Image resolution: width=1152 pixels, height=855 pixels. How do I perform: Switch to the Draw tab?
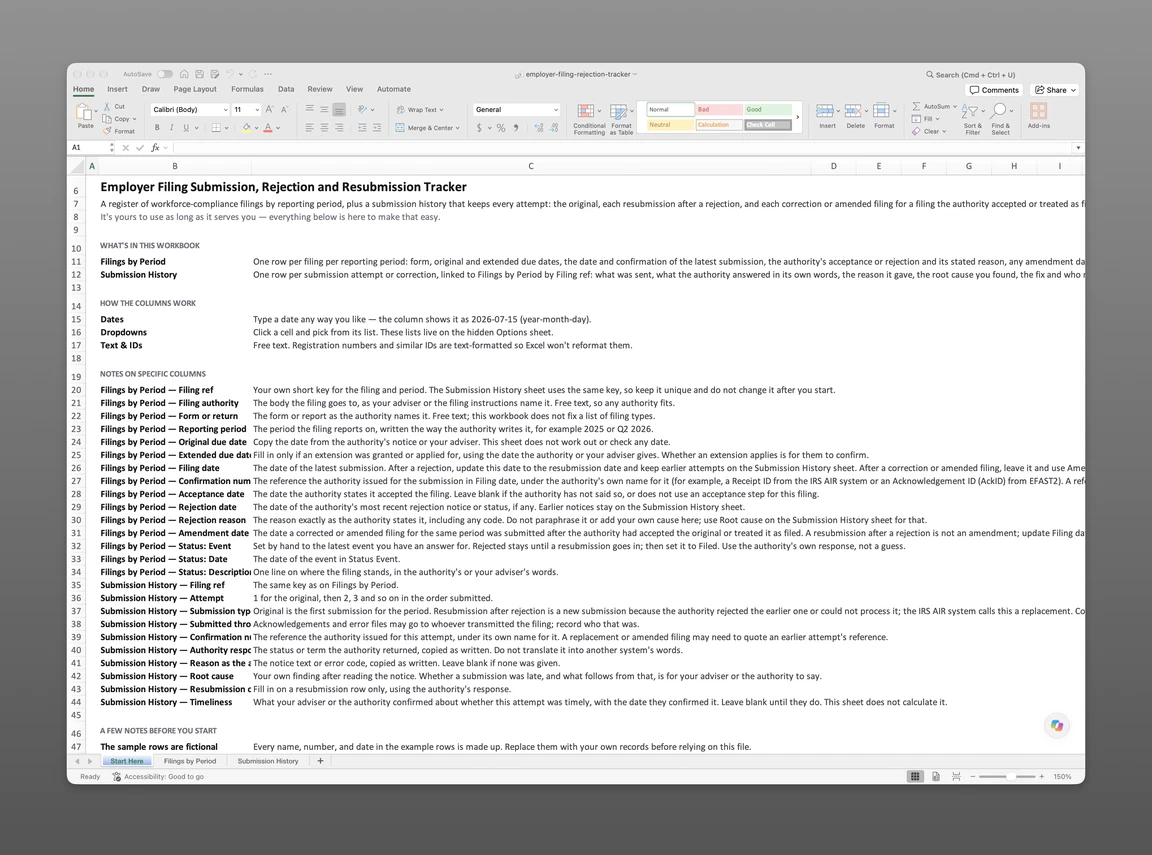[151, 89]
